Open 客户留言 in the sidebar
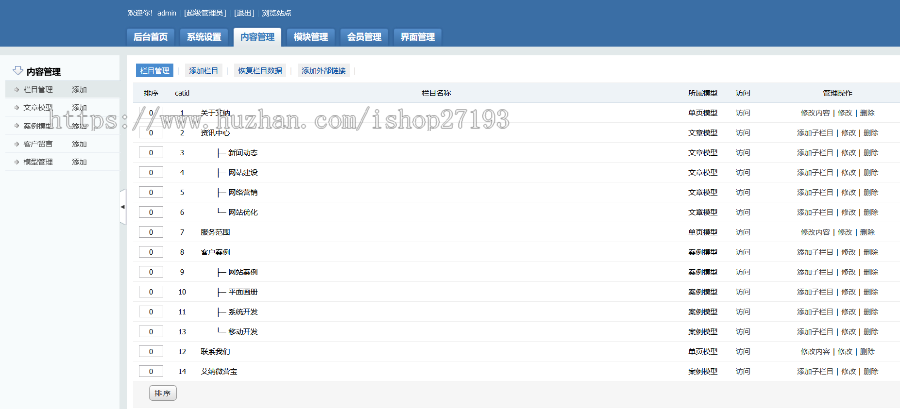The image size is (900, 409). (38, 144)
